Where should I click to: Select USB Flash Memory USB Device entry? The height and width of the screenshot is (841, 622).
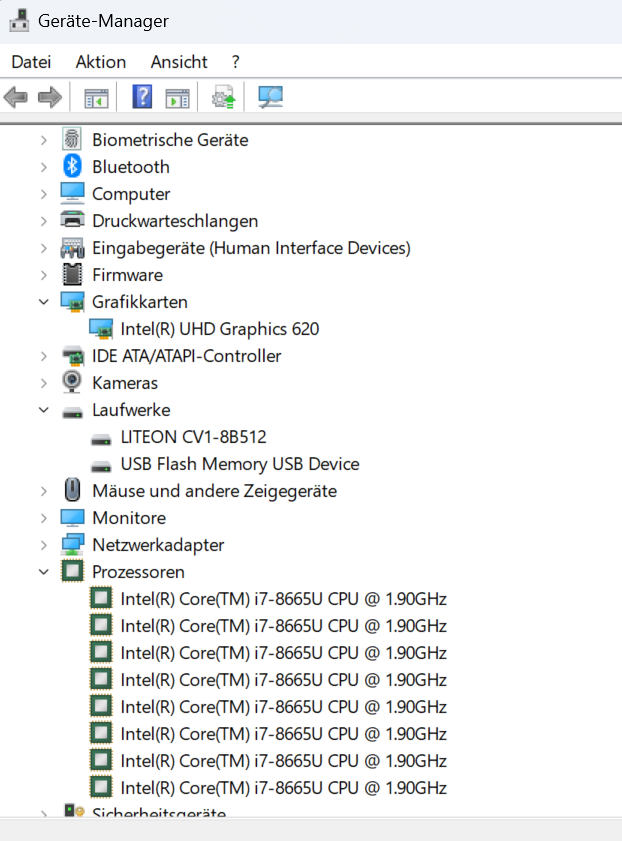pyautogui.click(x=240, y=464)
